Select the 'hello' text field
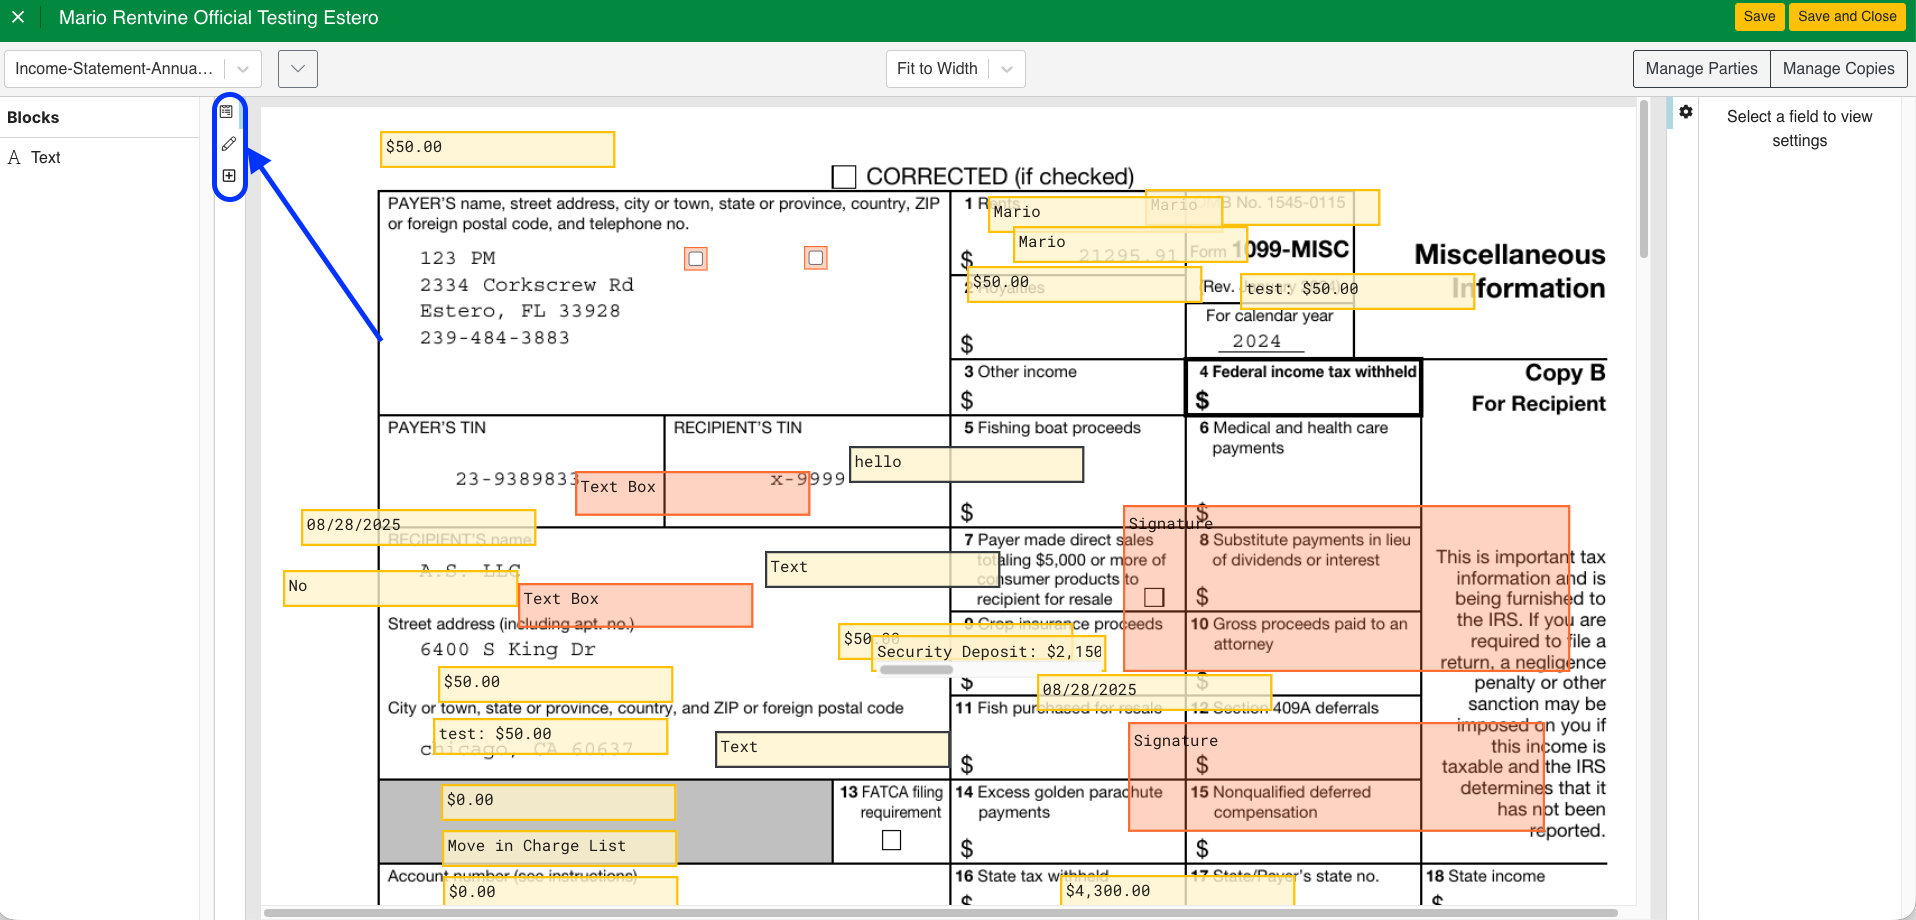Viewport: 1916px width, 920px height. (x=966, y=464)
